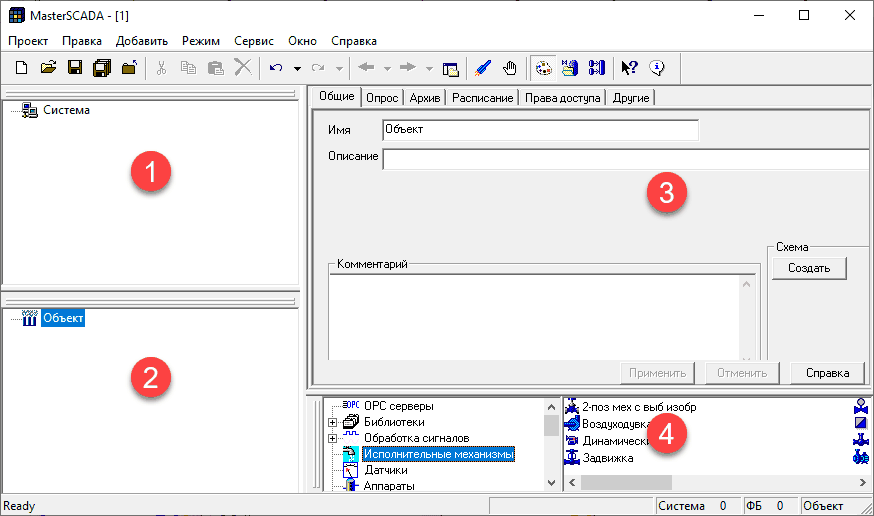Open the Redo history dropdown arrow
The width and height of the screenshot is (874, 516).
339,69
